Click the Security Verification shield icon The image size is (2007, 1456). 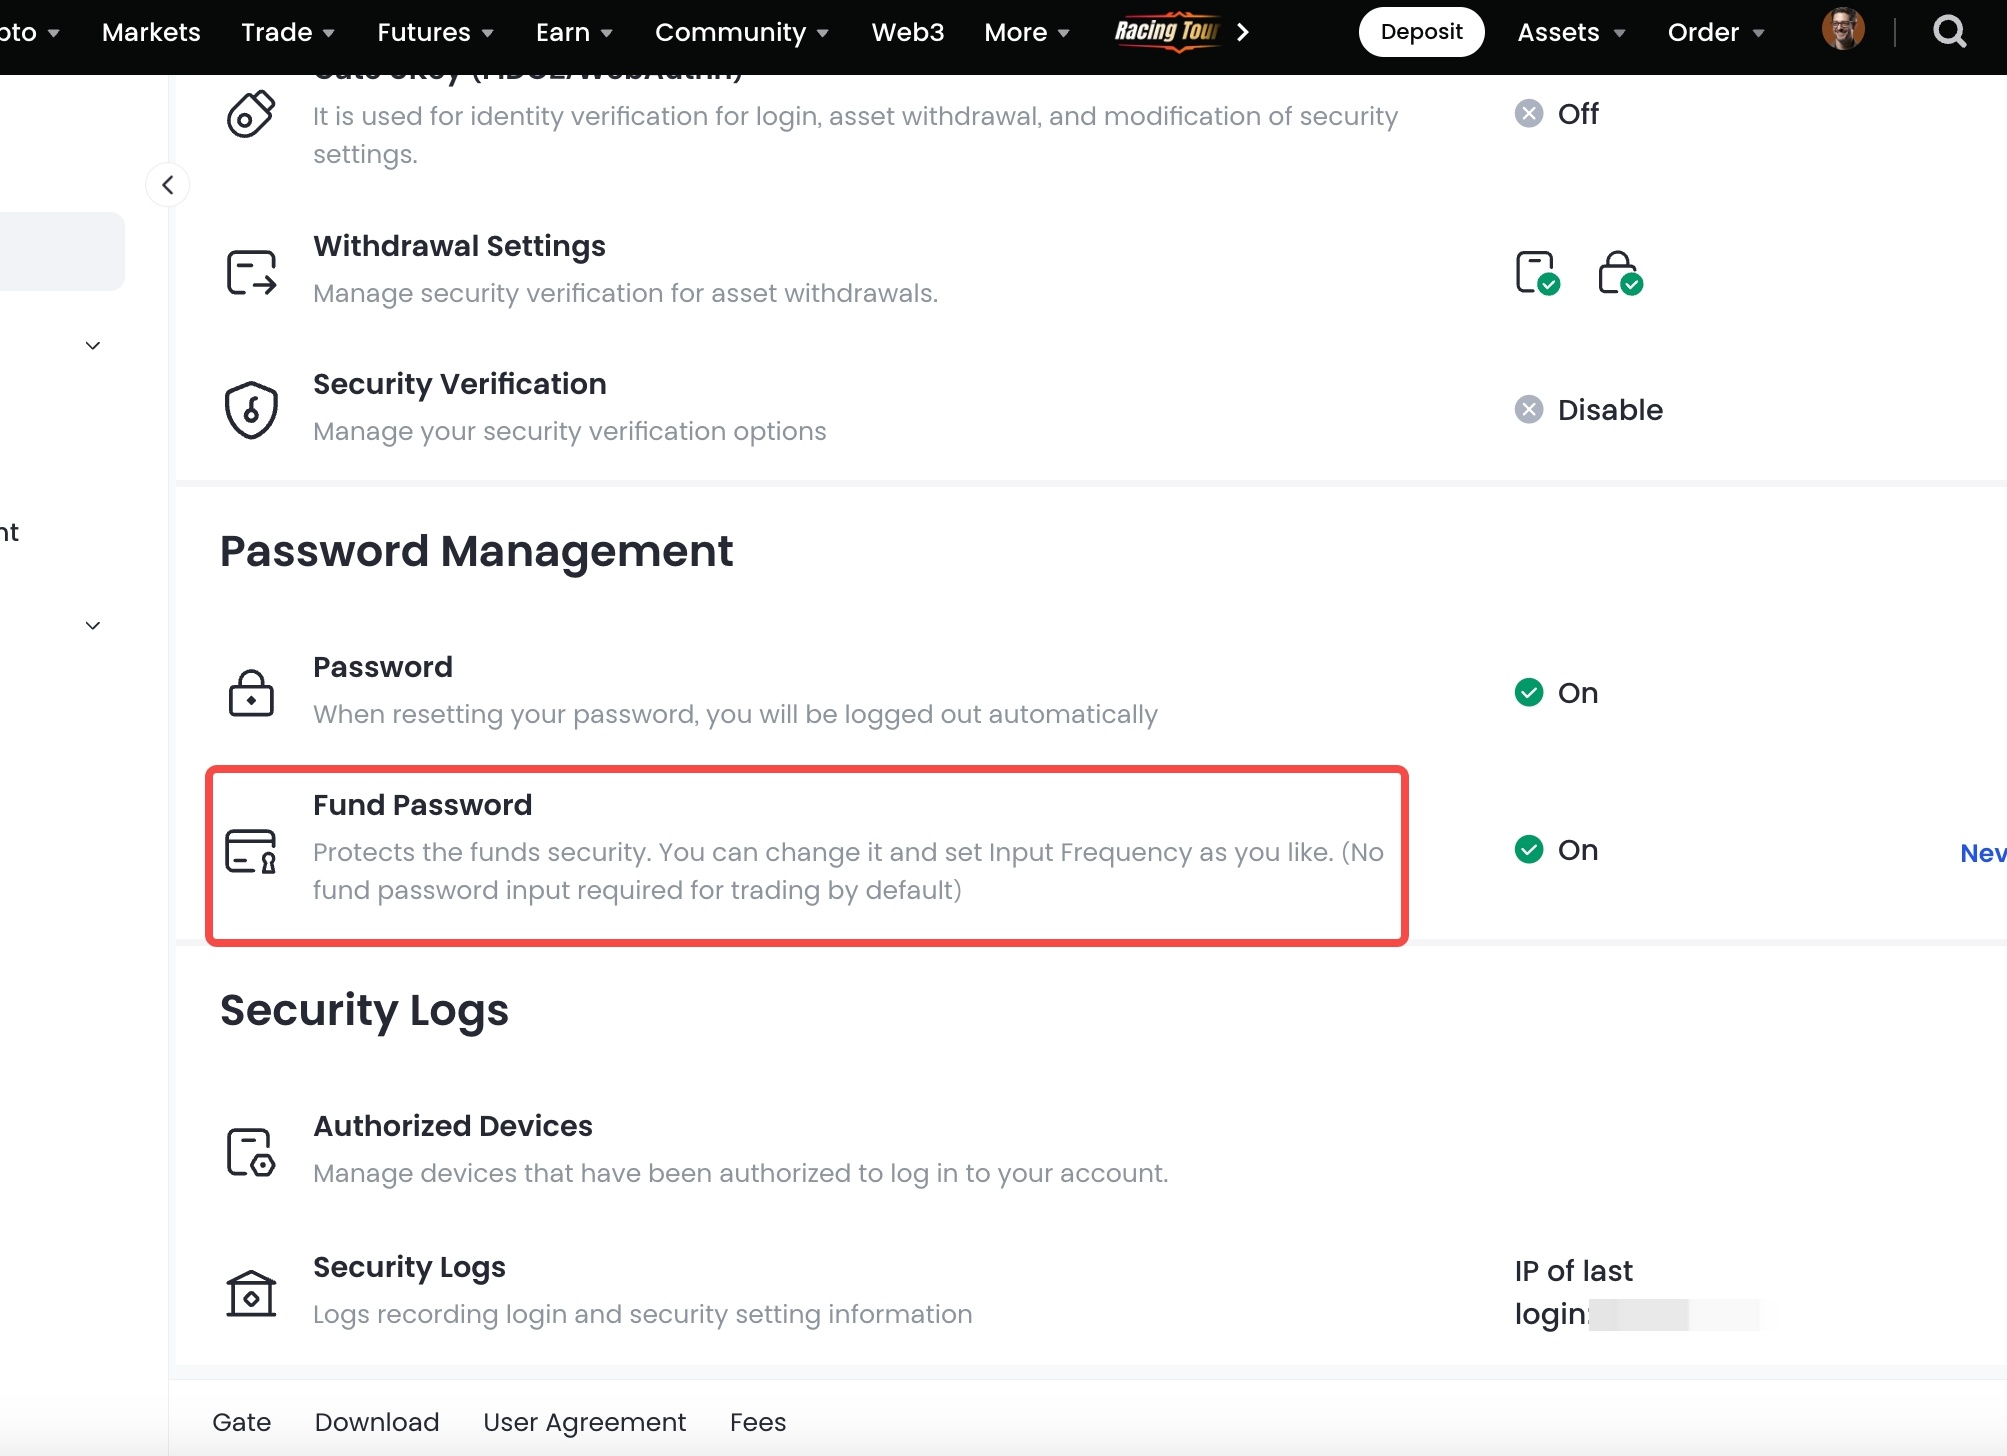pyautogui.click(x=251, y=409)
